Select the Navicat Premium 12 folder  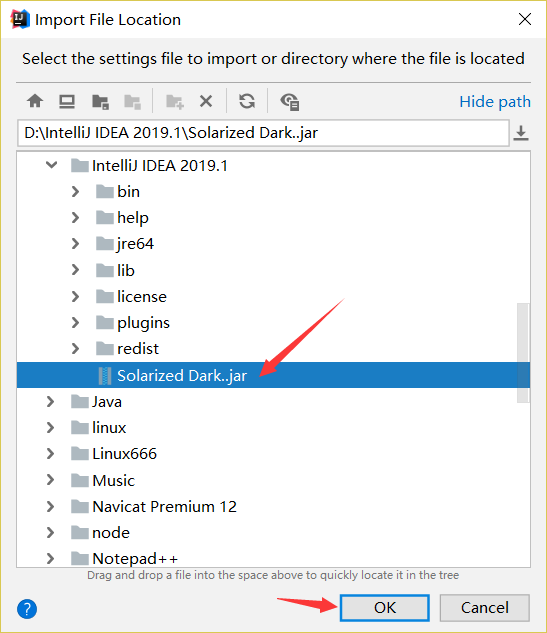click(273, 506)
